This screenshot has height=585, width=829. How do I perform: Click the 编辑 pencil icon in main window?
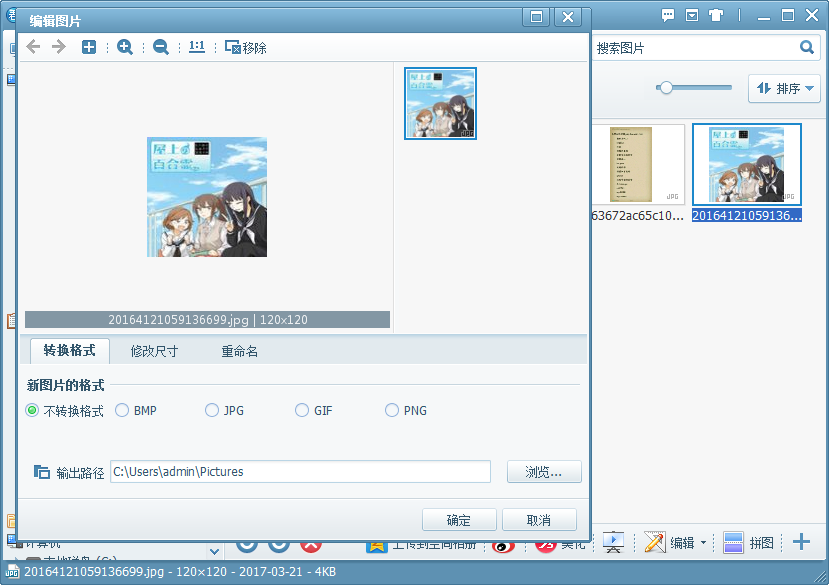tap(655, 542)
